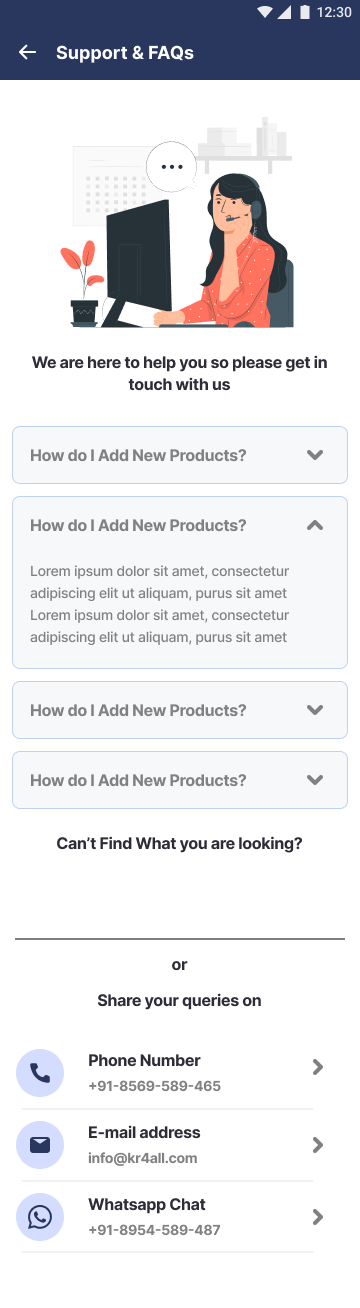
Task: Tap the battery icon in status bar
Action: point(302,12)
